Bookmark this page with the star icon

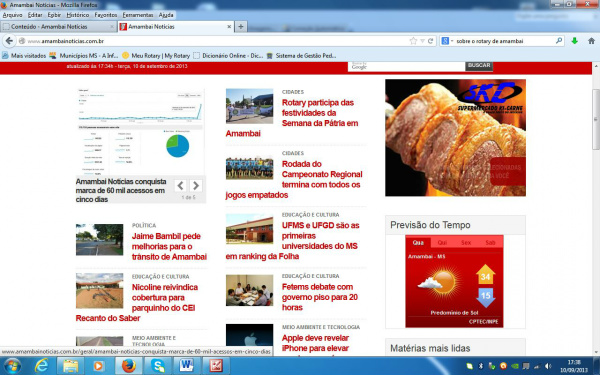coord(413,41)
